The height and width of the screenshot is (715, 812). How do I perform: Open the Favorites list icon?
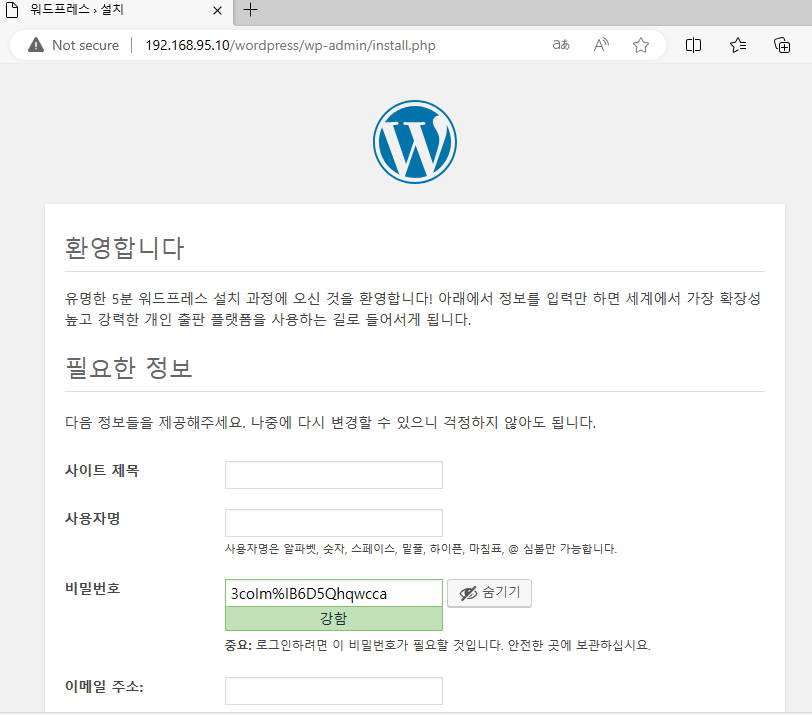pyautogui.click(x=738, y=45)
